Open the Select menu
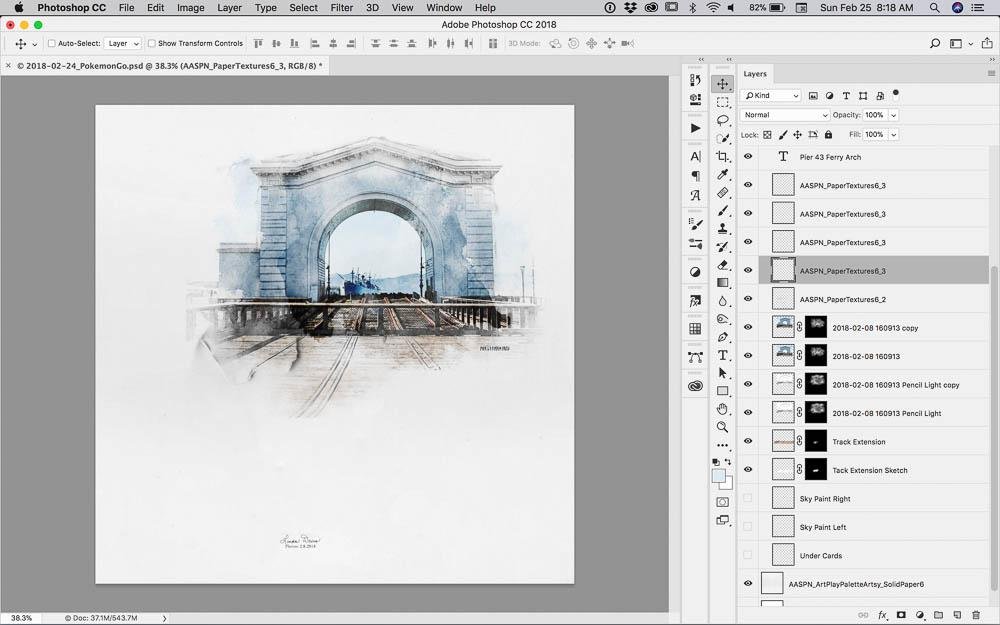This screenshot has width=1000, height=625. (x=304, y=8)
